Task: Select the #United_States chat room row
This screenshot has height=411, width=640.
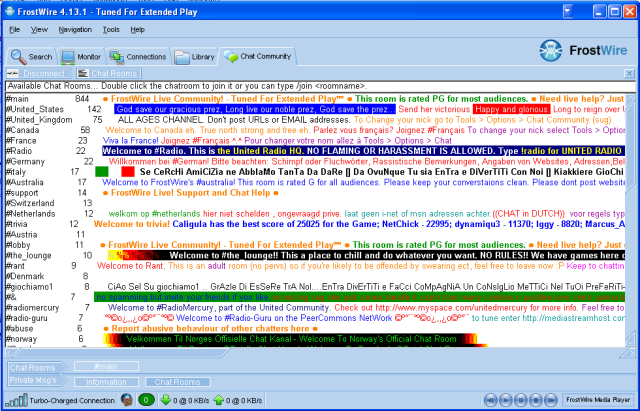Action: 315,109
